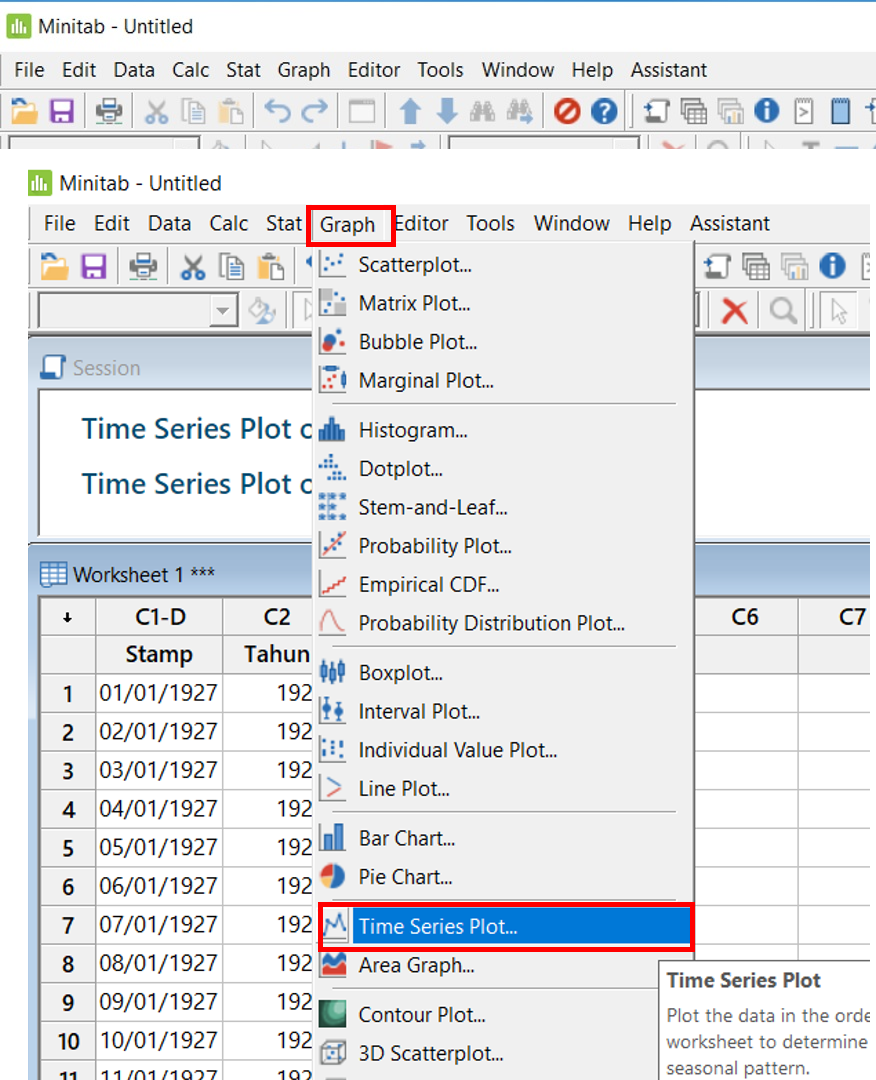Select Empirical CDF... menu entry
876x1080 pixels.
click(503, 585)
